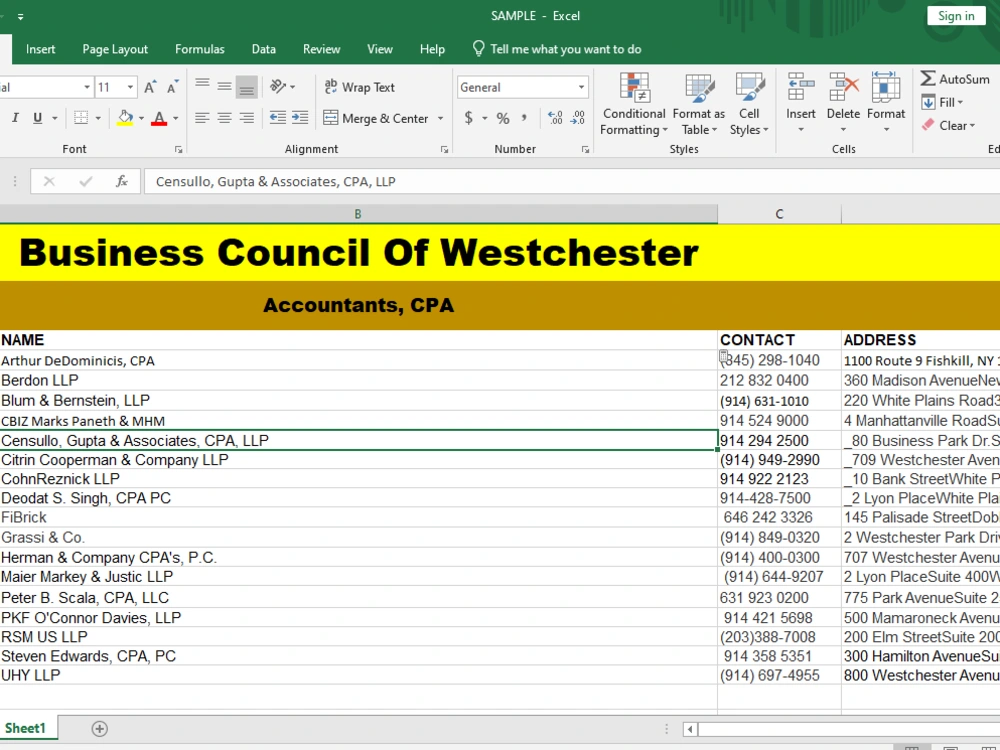Click Decrease Decimal icon
The width and height of the screenshot is (1000, 750).
578,118
